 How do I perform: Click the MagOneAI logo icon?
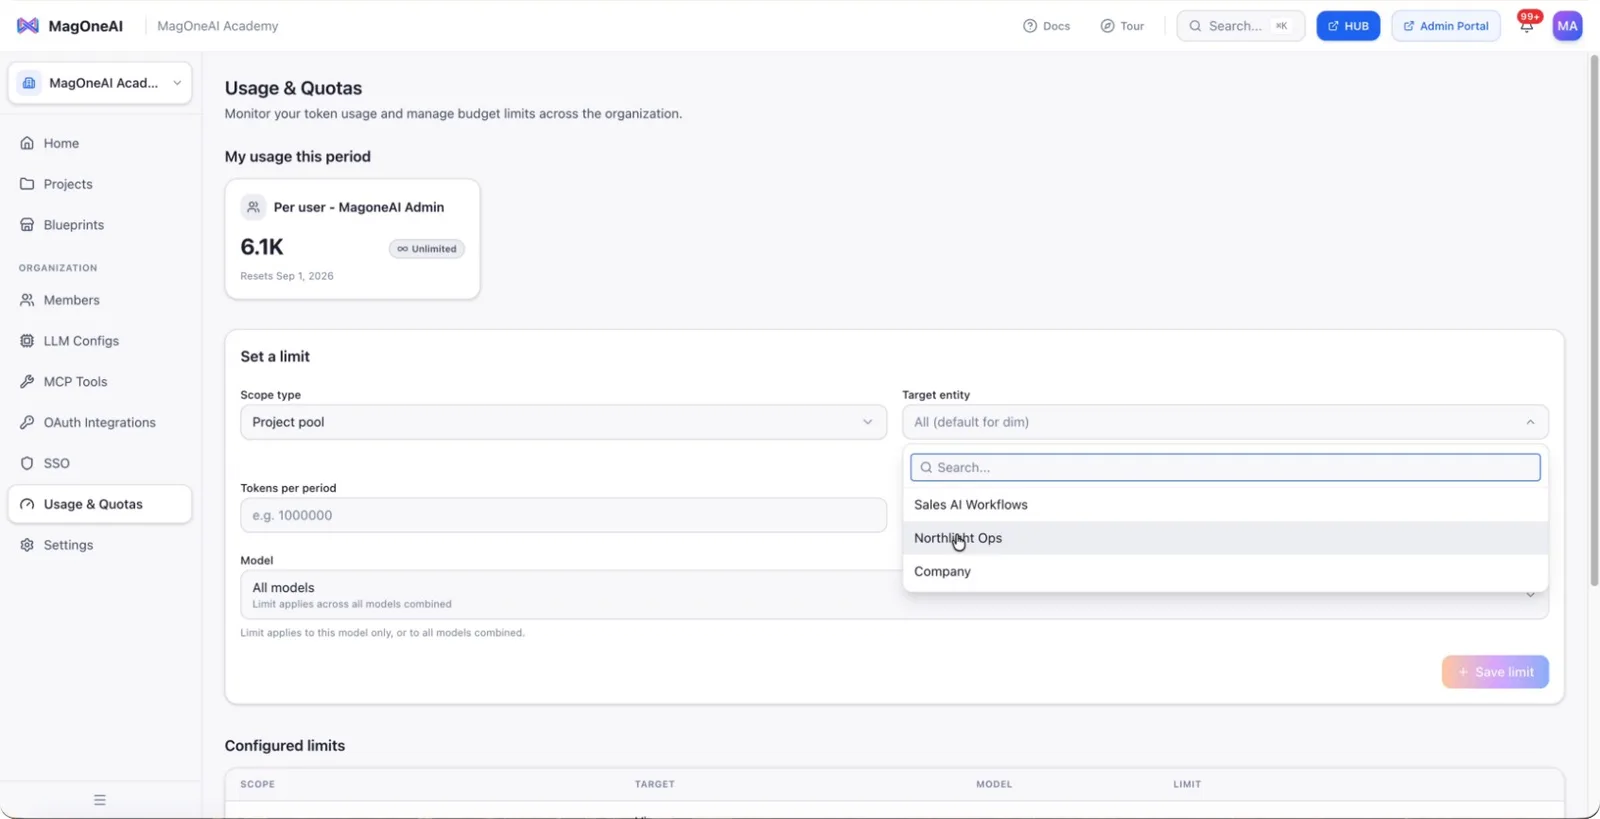tap(28, 26)
